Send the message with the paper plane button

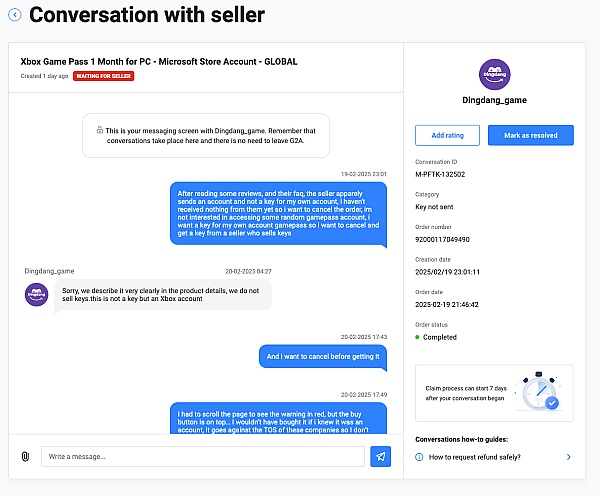380,456
